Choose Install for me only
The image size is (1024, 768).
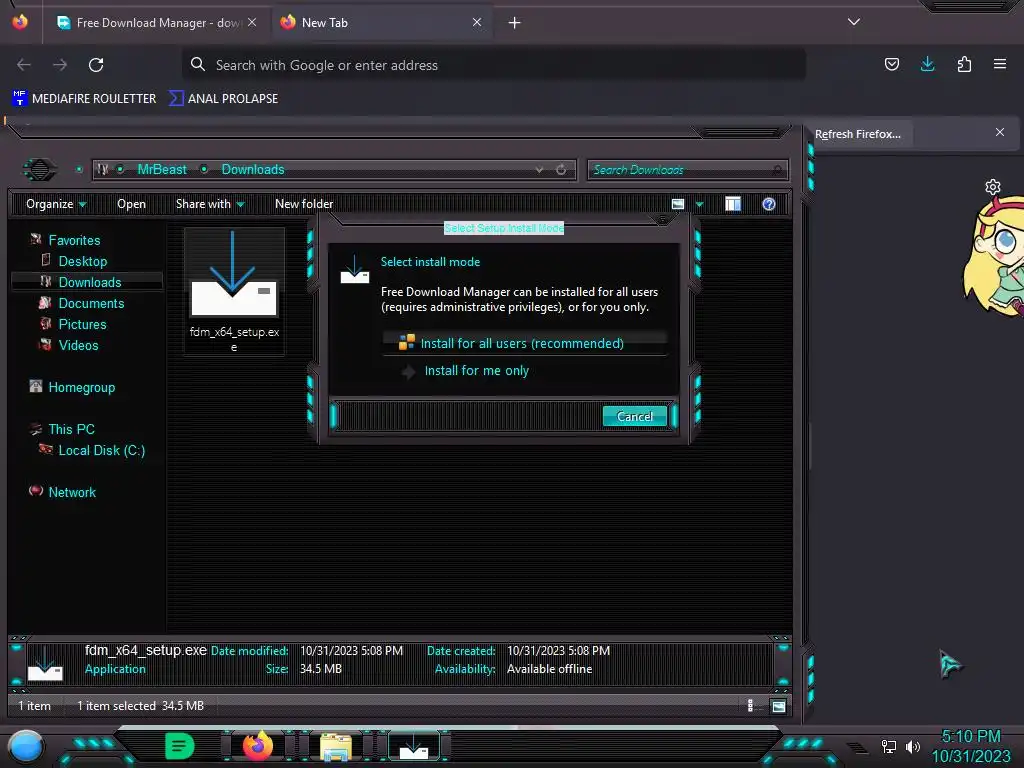477,371
